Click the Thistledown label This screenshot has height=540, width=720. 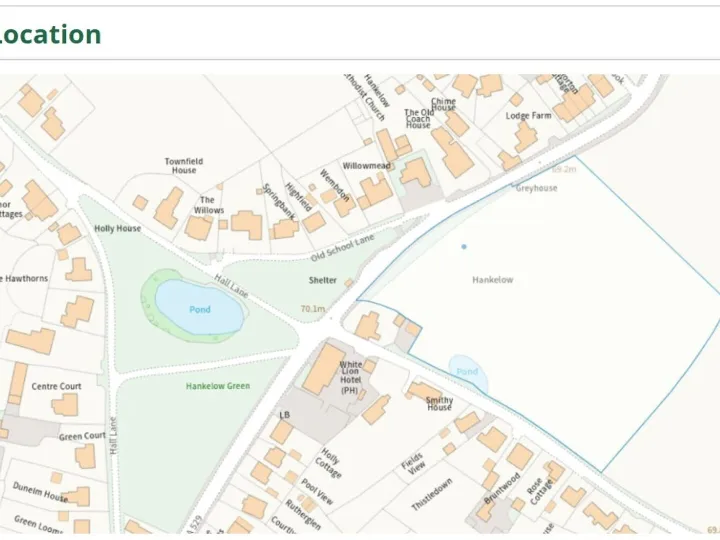[432, 495]
